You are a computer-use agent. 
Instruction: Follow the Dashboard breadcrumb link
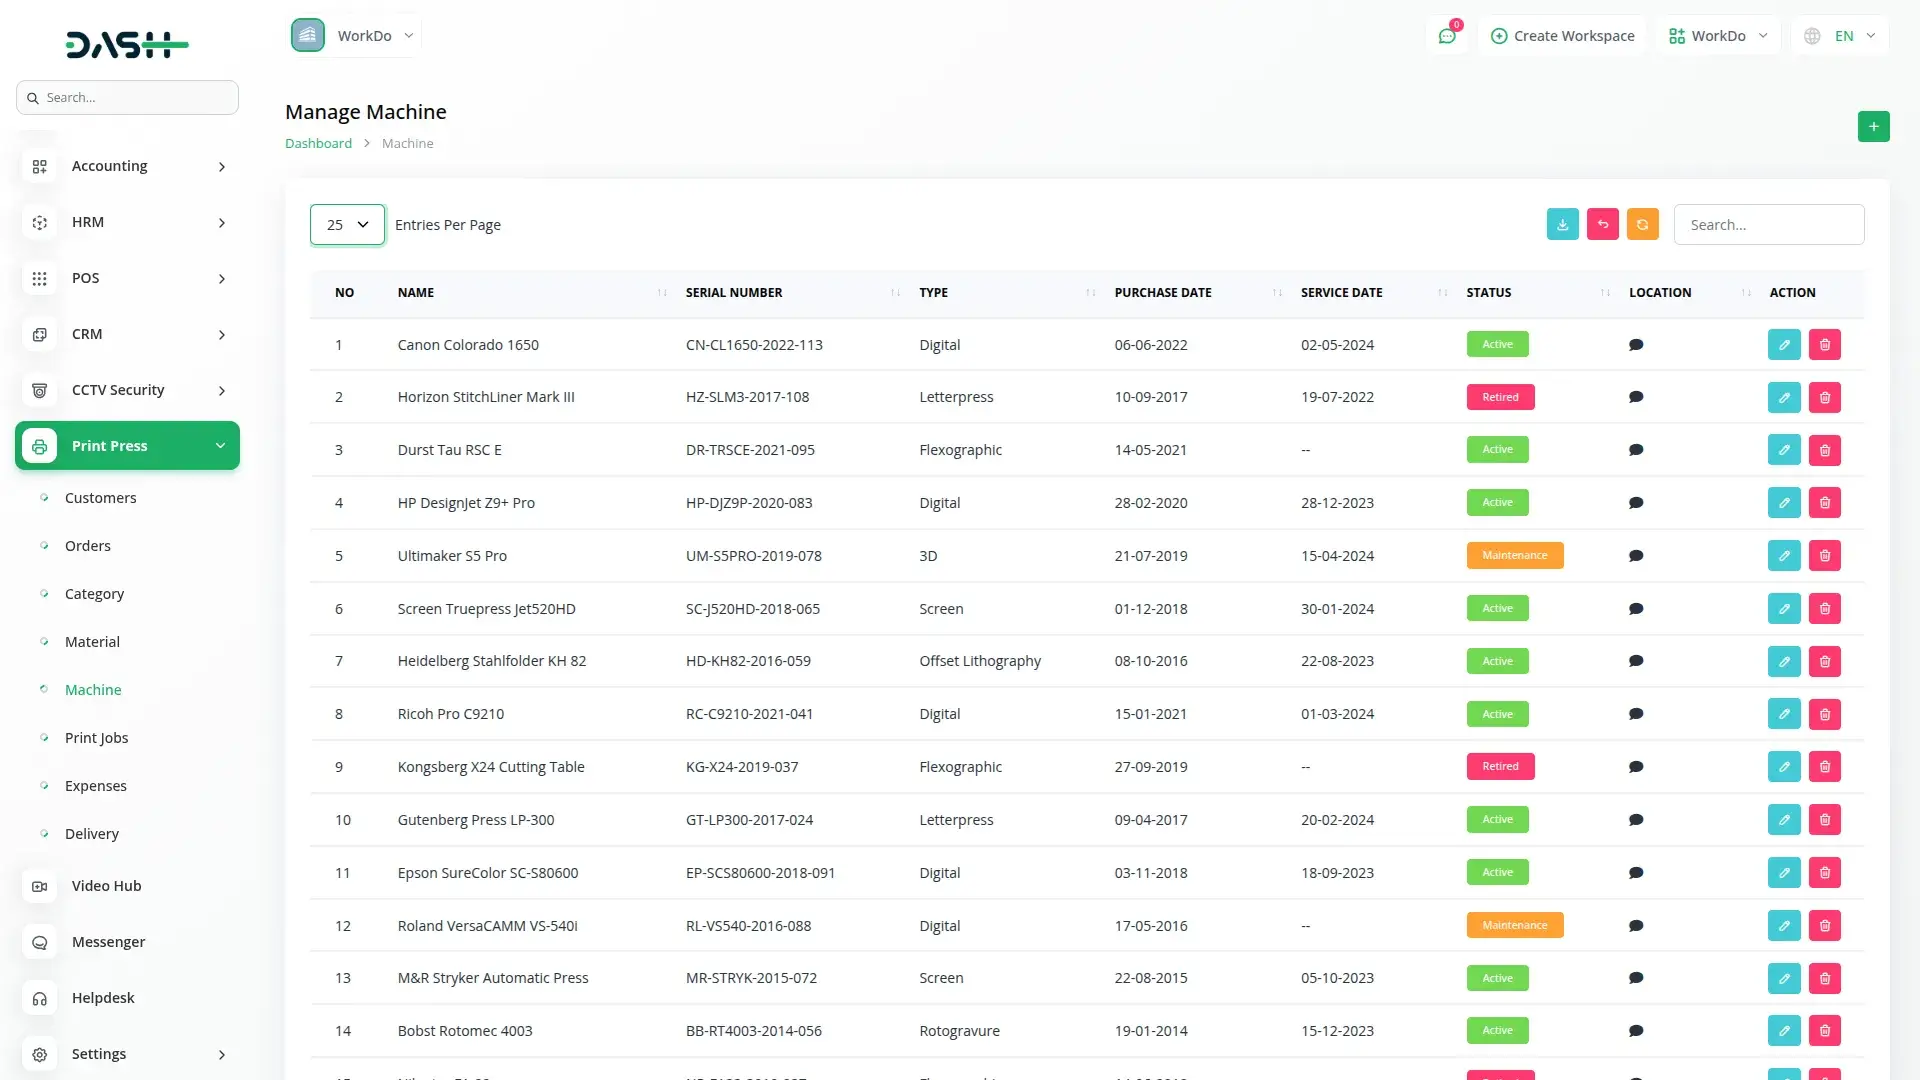tap(318, 143)
